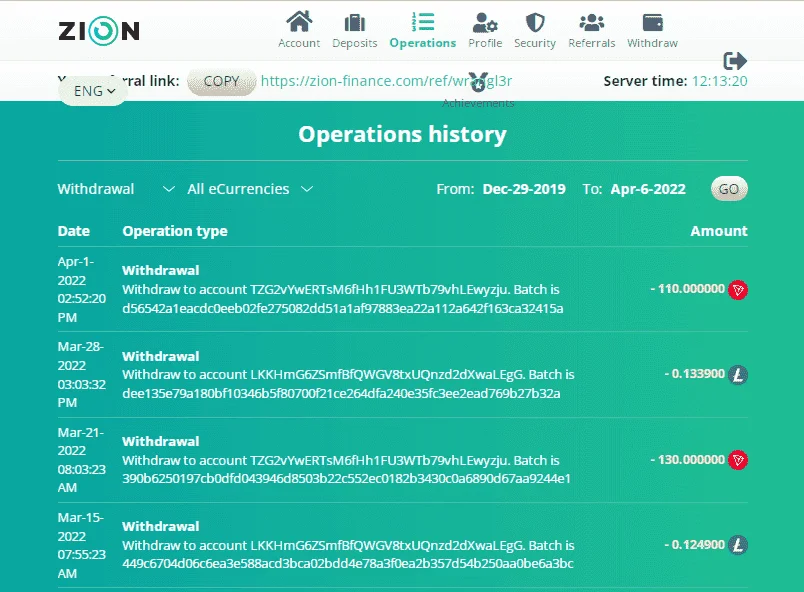
Task: Click the amount - 0.124900
Action: [x=695, y=545]
